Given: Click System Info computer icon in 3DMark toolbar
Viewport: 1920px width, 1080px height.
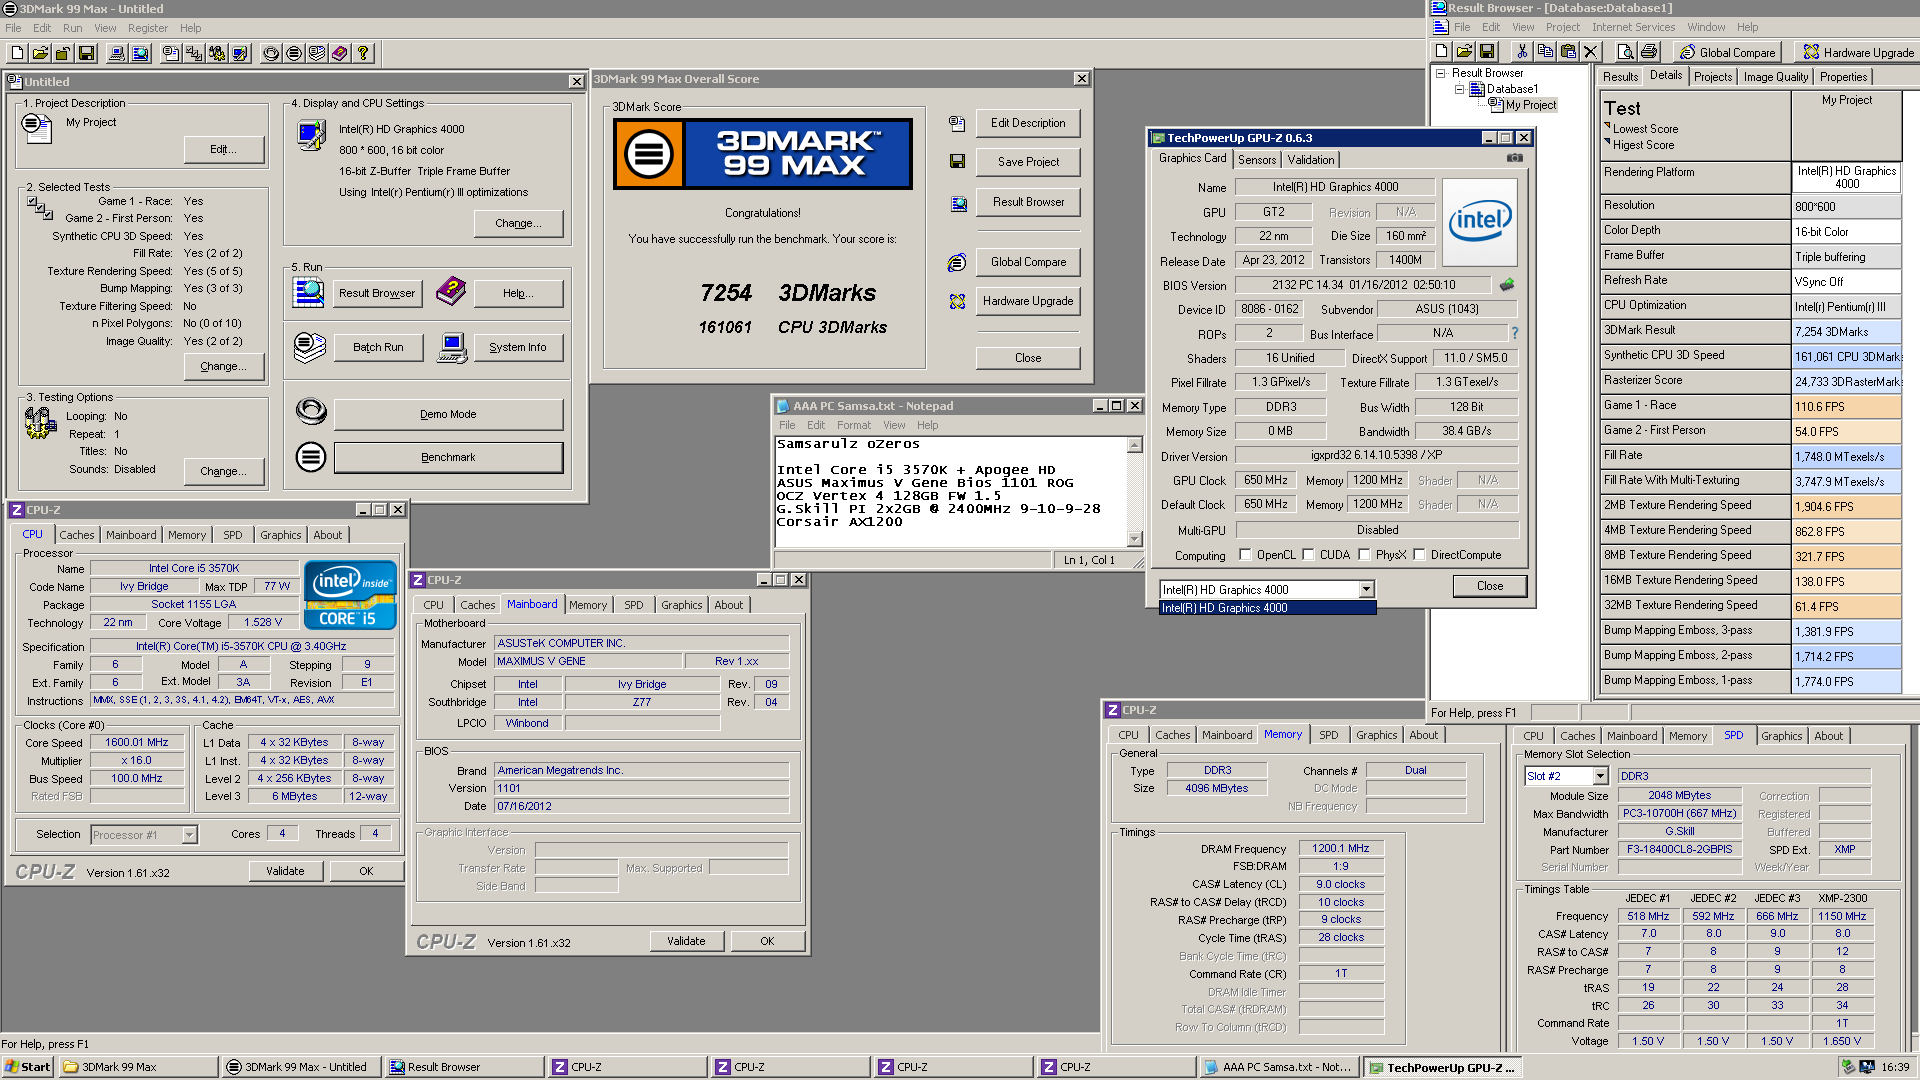Looking at the screenshot, I should [x=117, y=53].
